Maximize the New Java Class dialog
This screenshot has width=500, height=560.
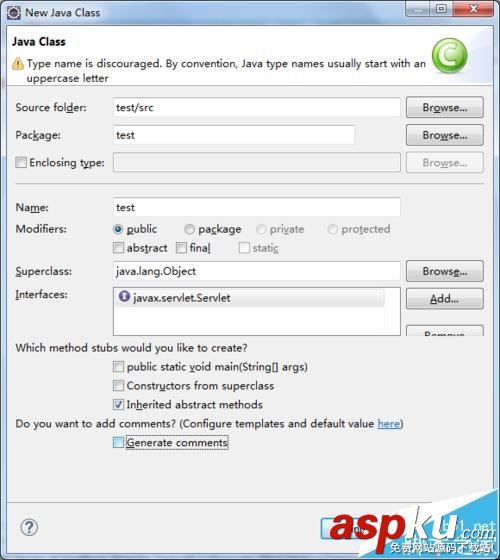pos(441,9)
